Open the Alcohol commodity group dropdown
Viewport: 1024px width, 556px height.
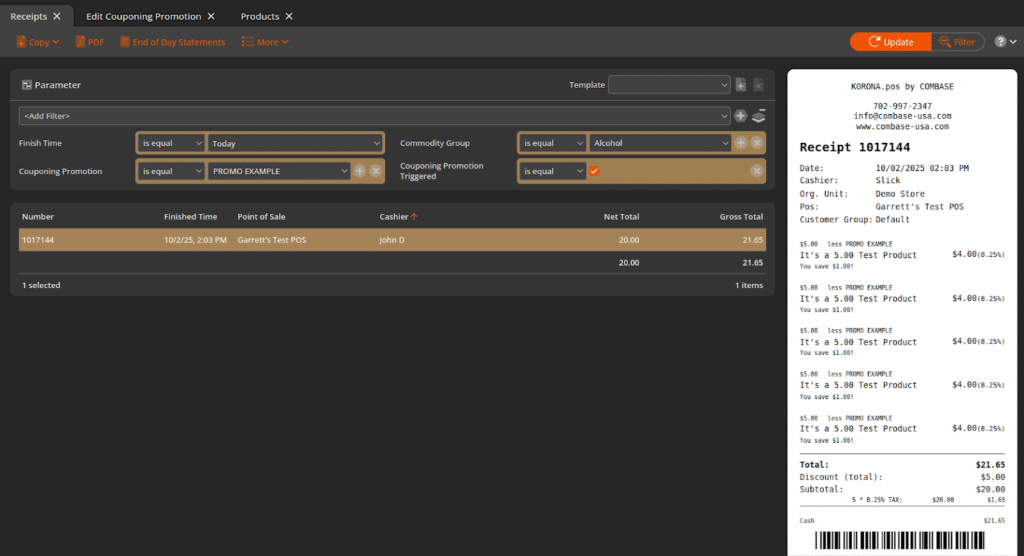point(660,143)
